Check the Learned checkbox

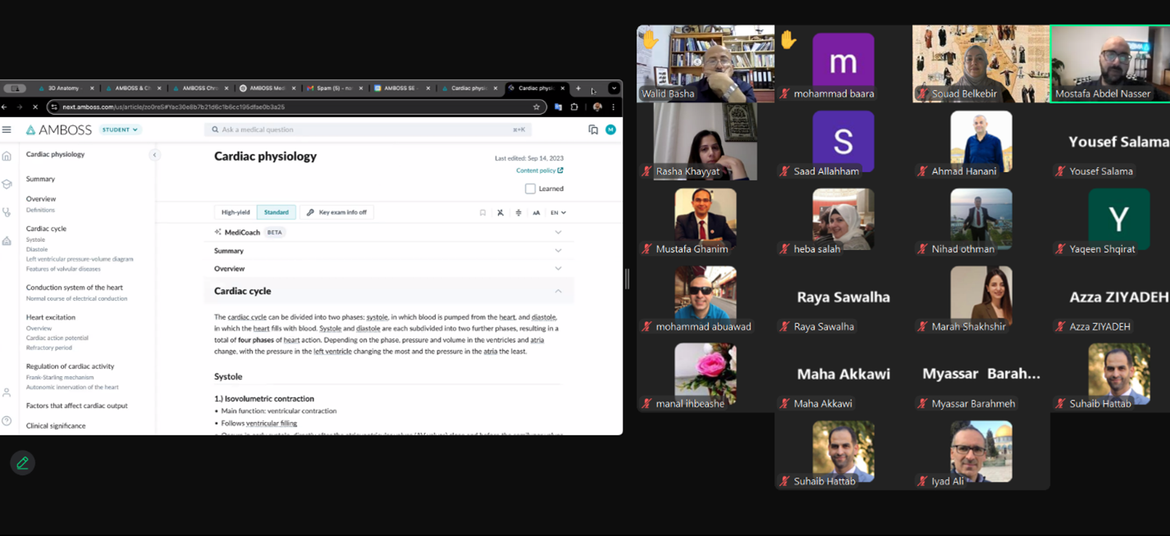530,189
